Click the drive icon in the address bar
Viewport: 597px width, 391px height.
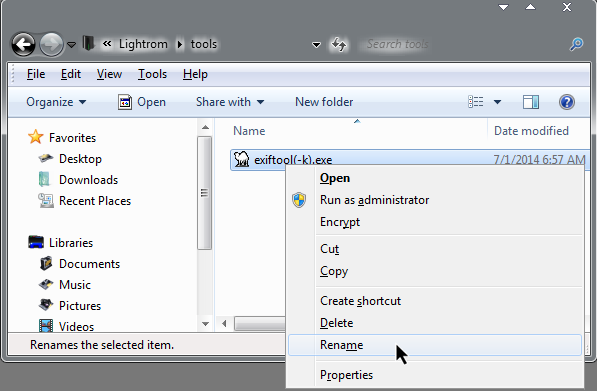click(x=88, y=43)
